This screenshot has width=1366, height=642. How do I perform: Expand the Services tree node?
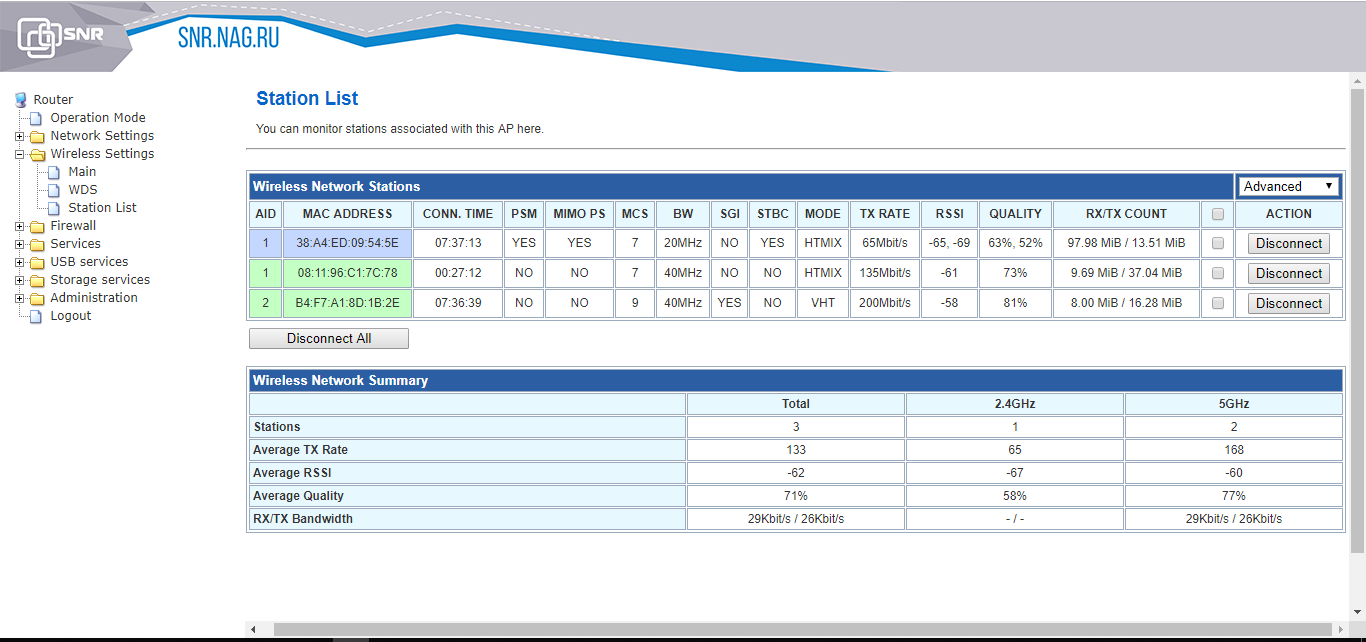pyautogui.click(x=19, y=244)
